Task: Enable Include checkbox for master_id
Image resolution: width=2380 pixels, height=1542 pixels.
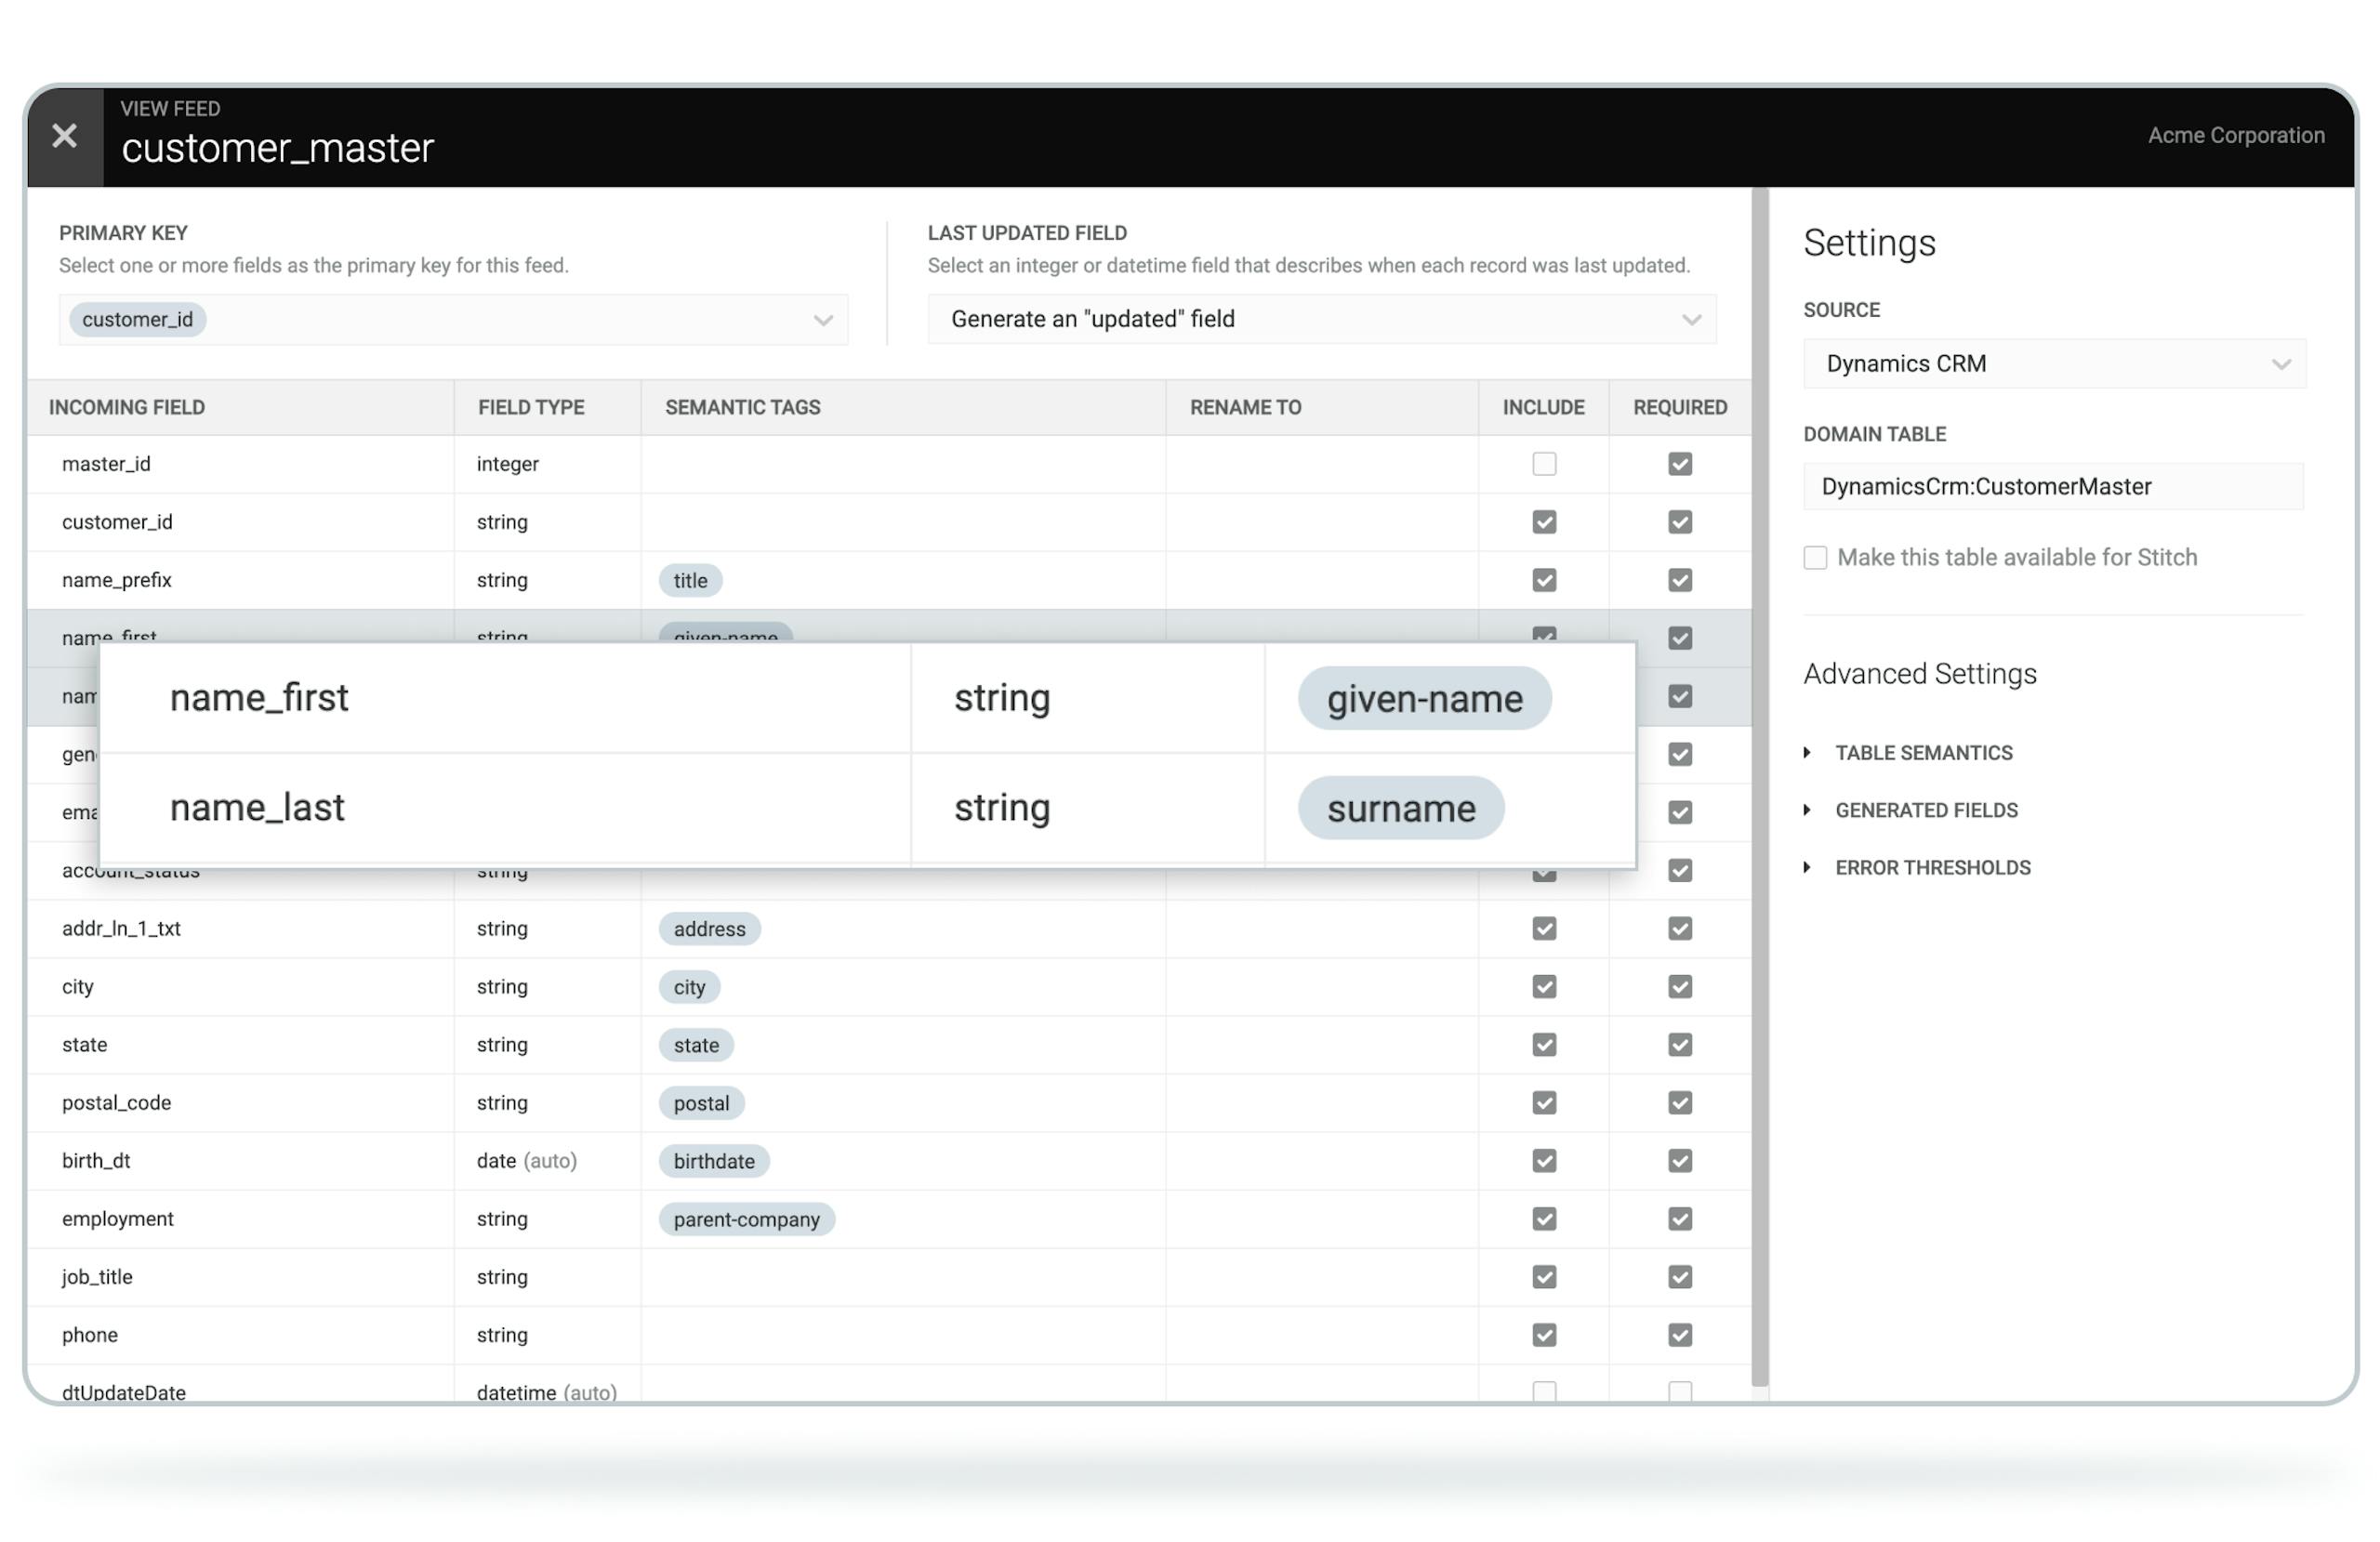Action: [1544, 464]
